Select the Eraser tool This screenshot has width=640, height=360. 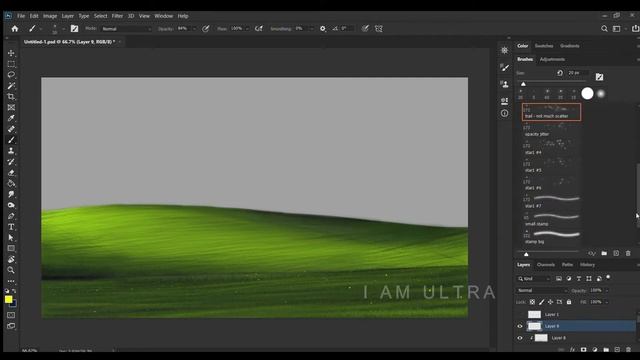11,173
